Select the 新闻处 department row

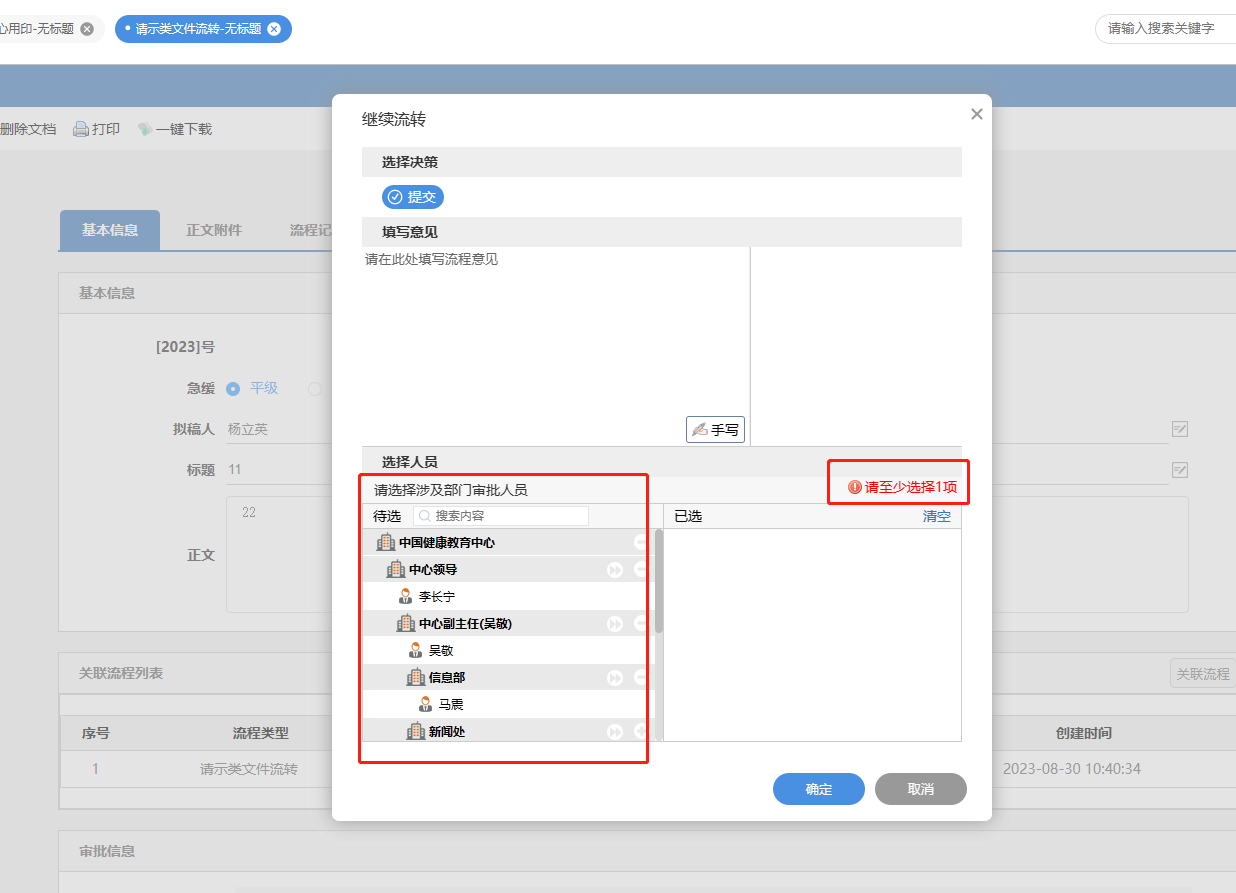tap(507, 731)
